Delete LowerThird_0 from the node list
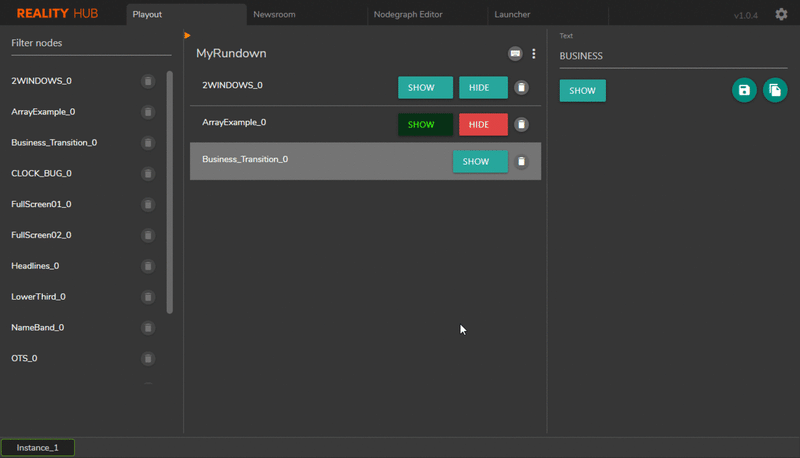800x458 pixels. tap(148, 297)
